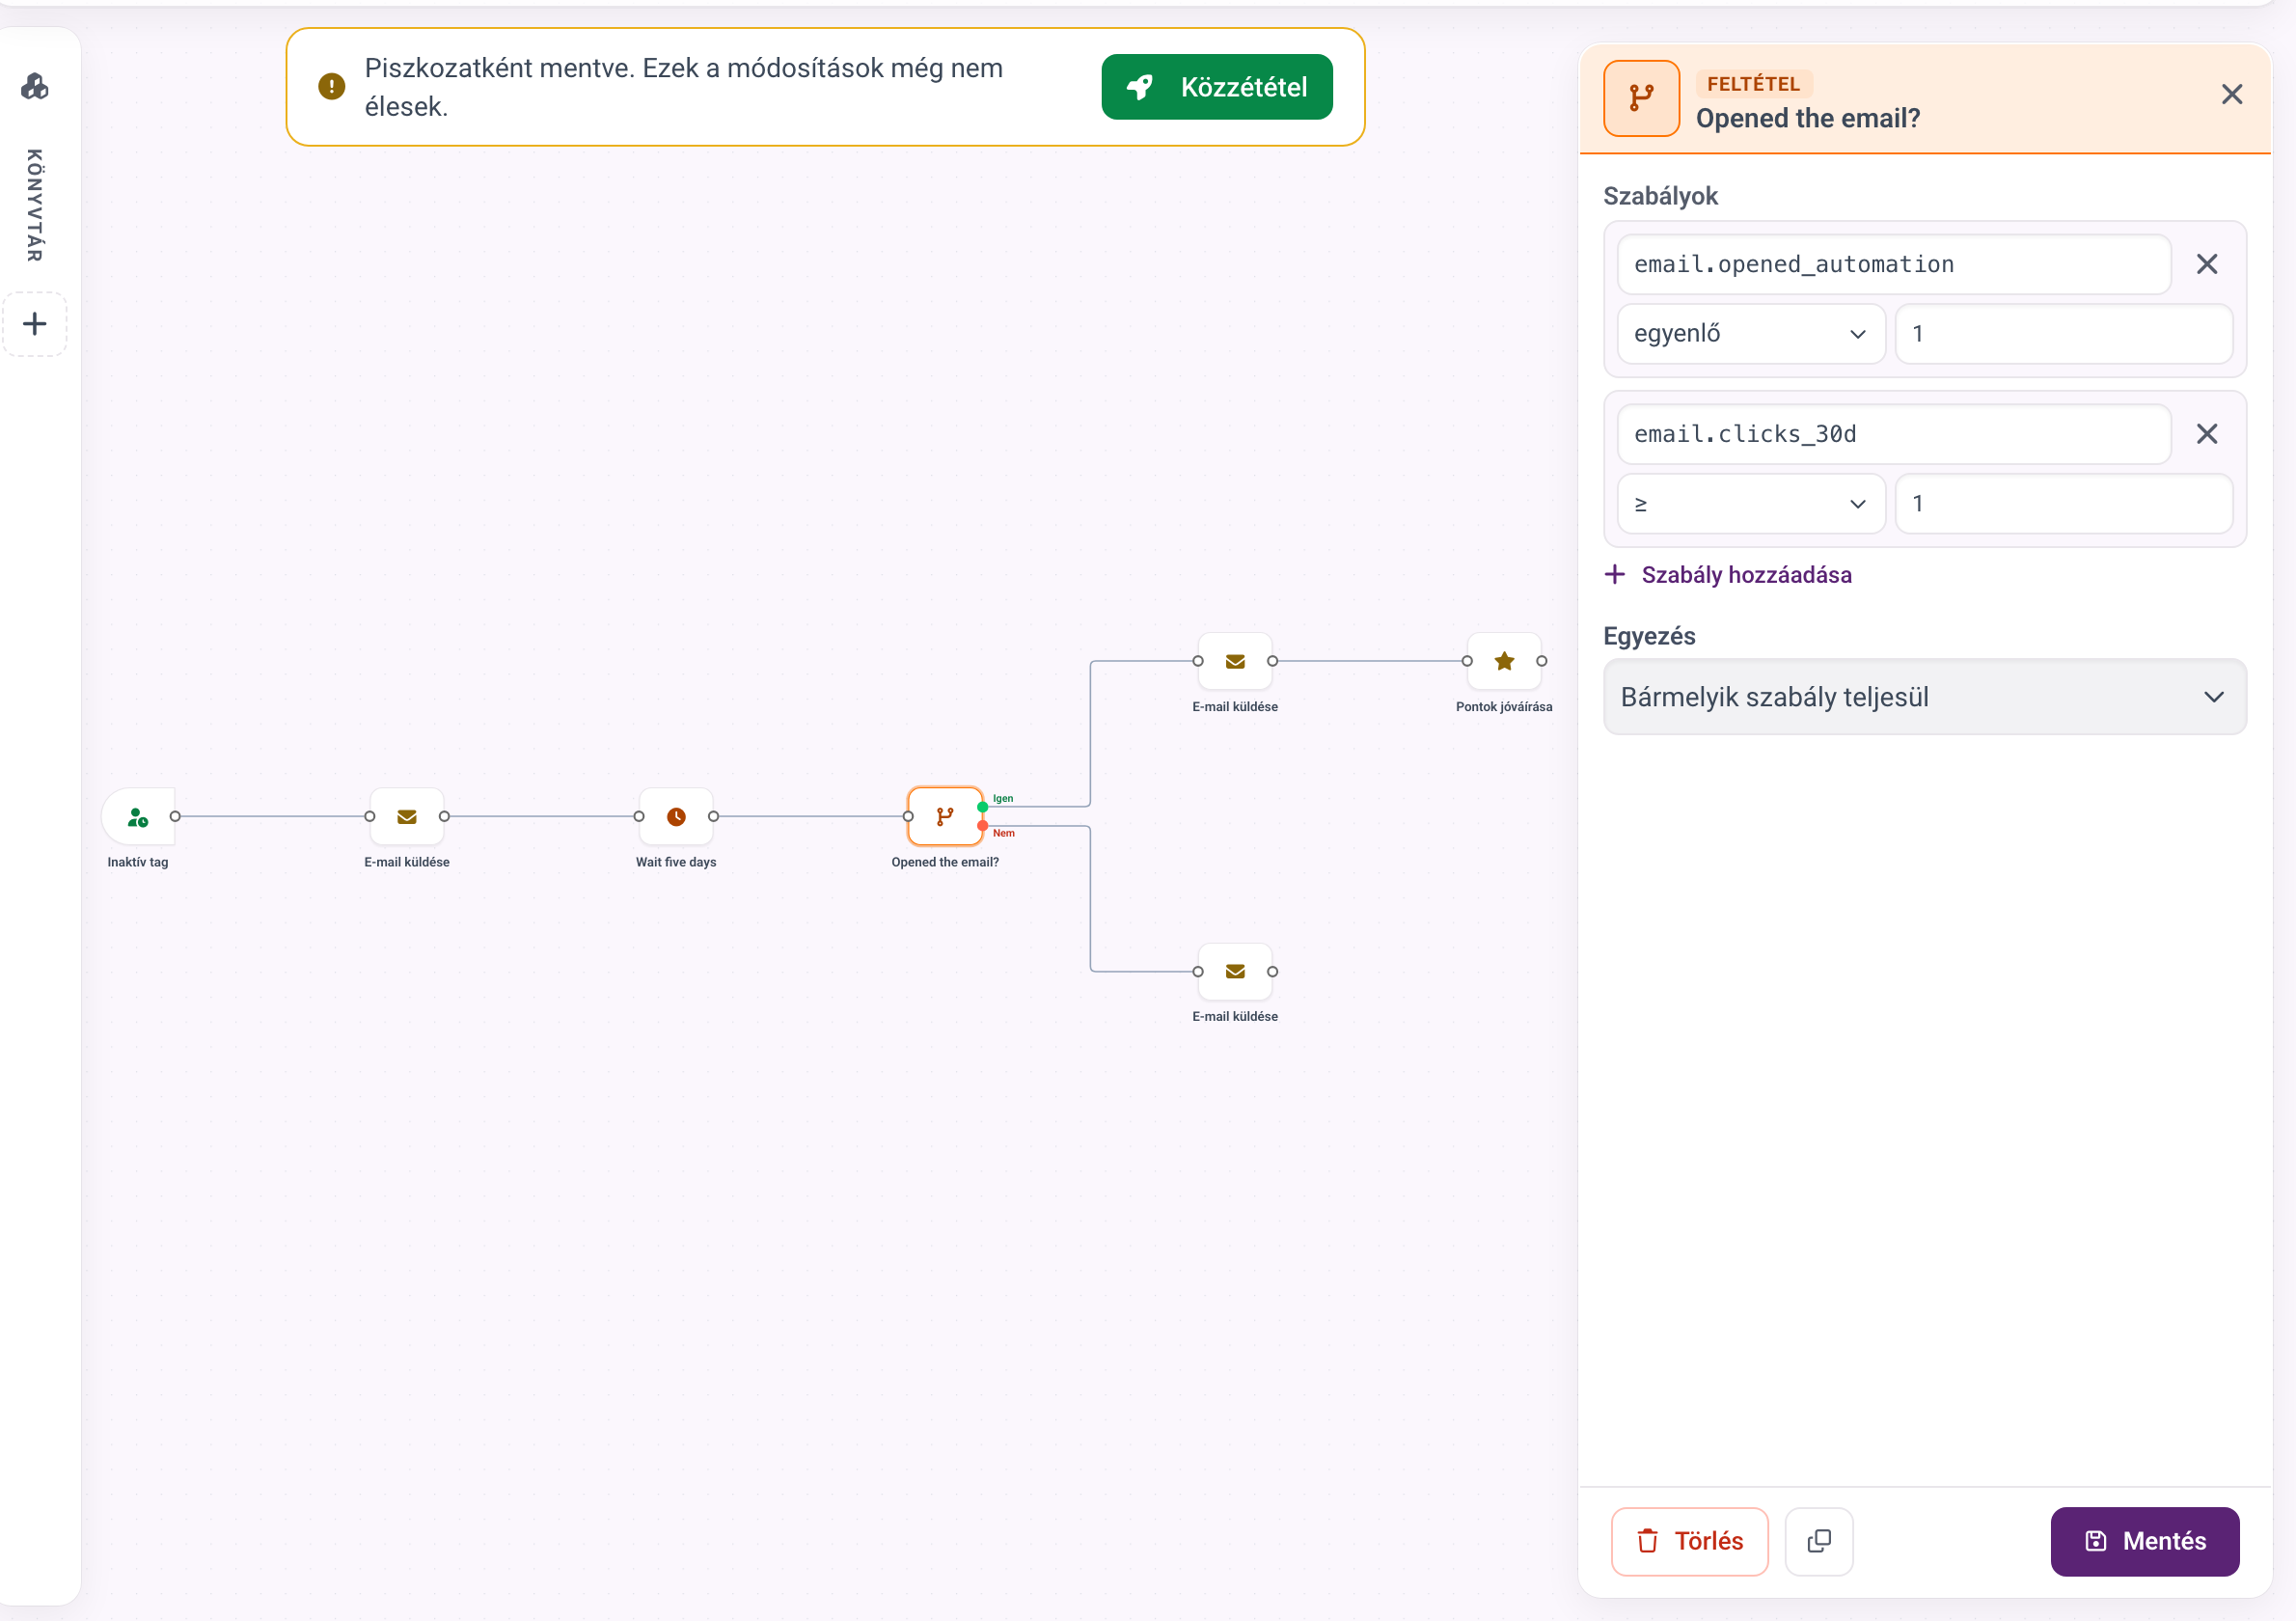Screen dimensions: 2296x1621
Task: Click the FELTÉTEL badge in panel header
Action: click(1753, 84)
